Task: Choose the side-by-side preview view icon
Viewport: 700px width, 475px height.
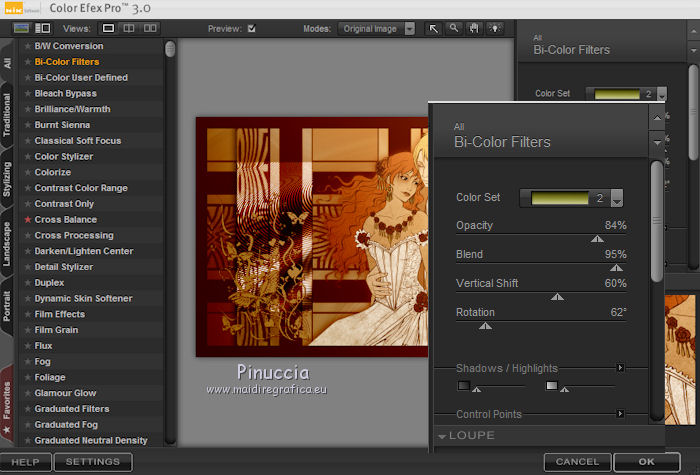Action: tap(149, 28)
